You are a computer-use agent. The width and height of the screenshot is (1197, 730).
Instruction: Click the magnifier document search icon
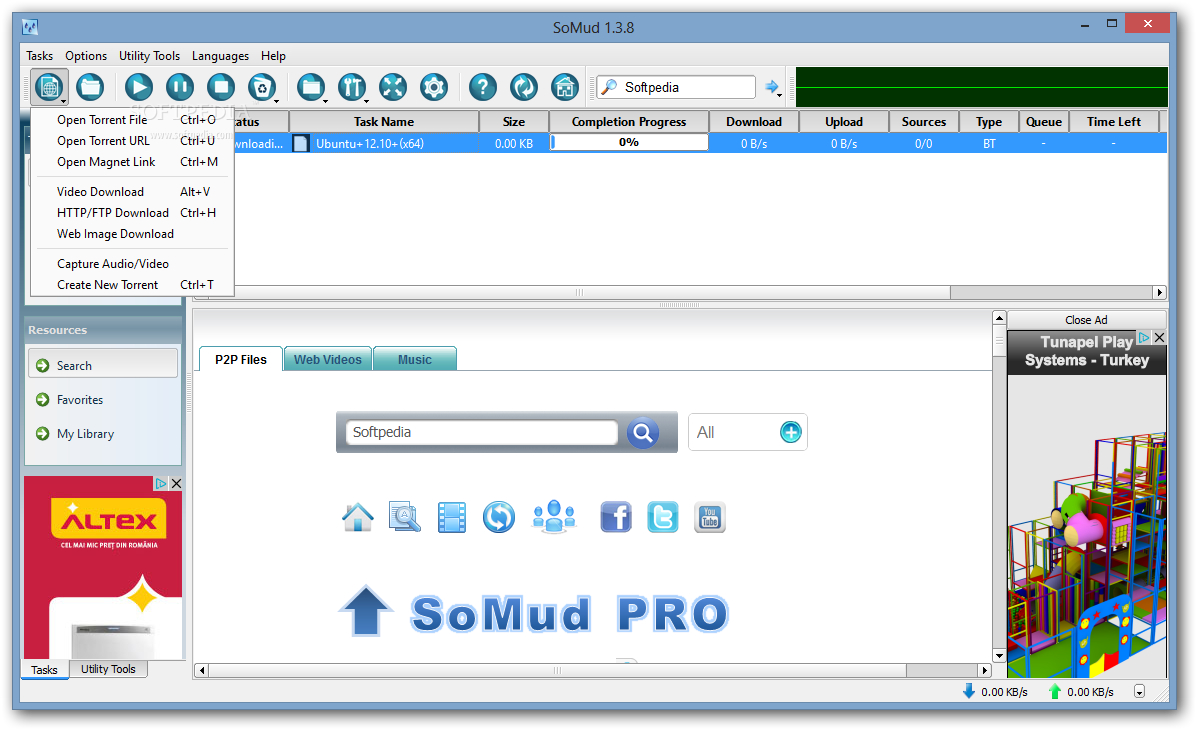coord(405,517)
